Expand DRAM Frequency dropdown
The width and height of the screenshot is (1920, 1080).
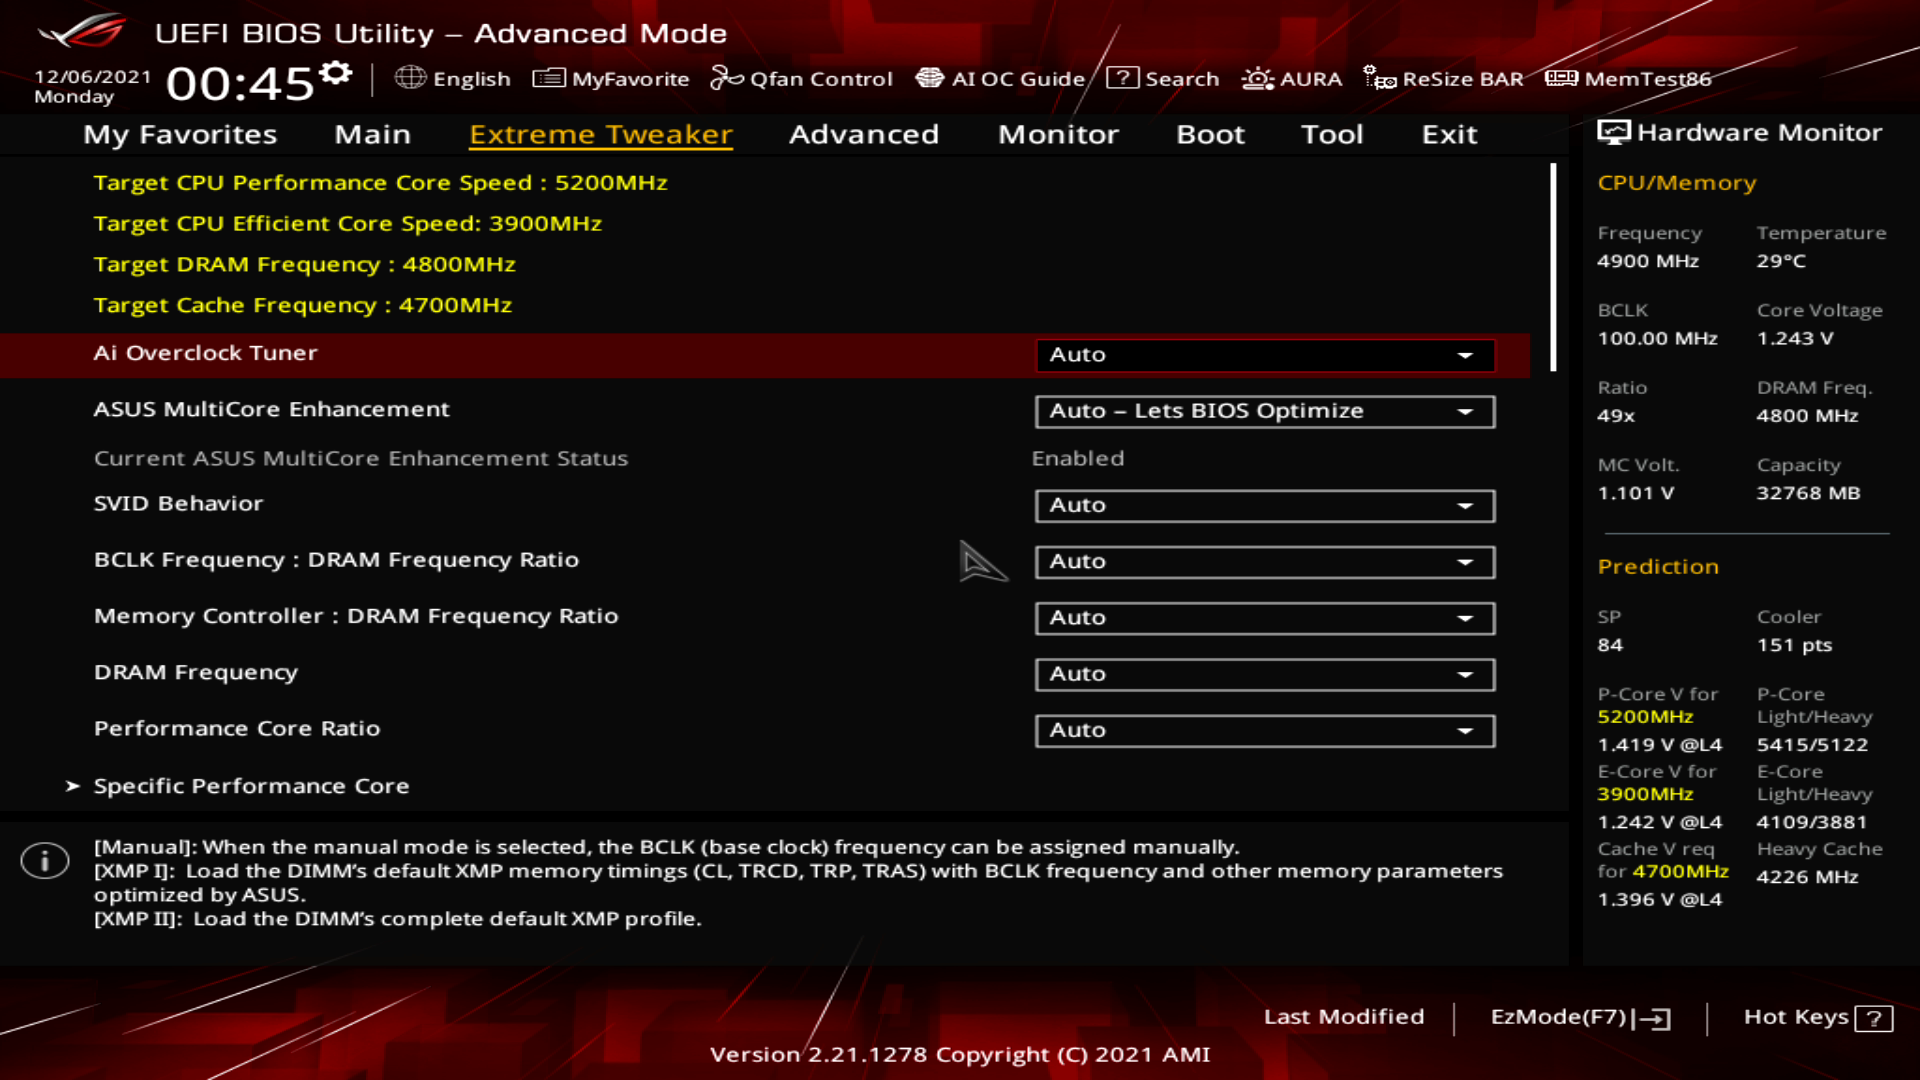(1264, 674)
